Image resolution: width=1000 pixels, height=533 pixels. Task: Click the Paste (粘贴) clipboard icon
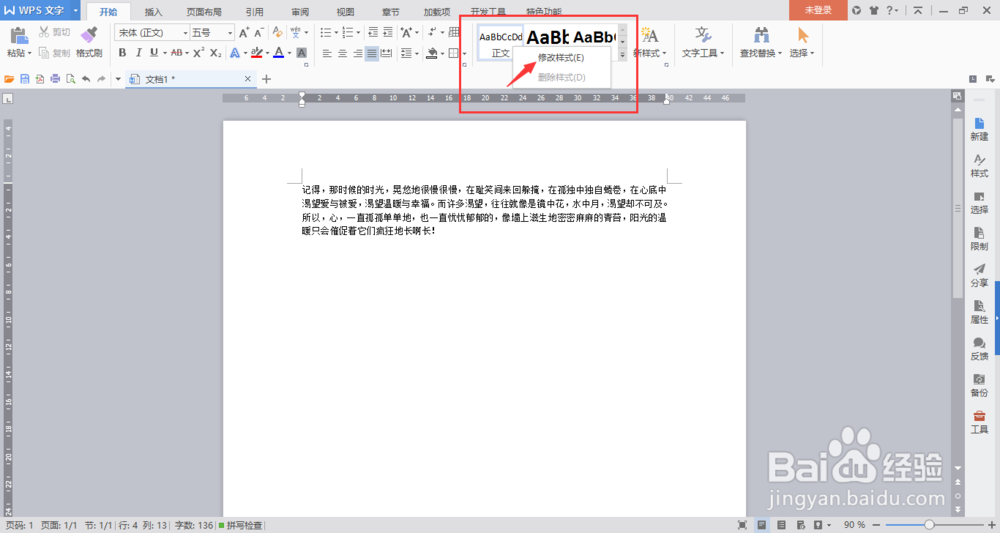pos(18,36)
